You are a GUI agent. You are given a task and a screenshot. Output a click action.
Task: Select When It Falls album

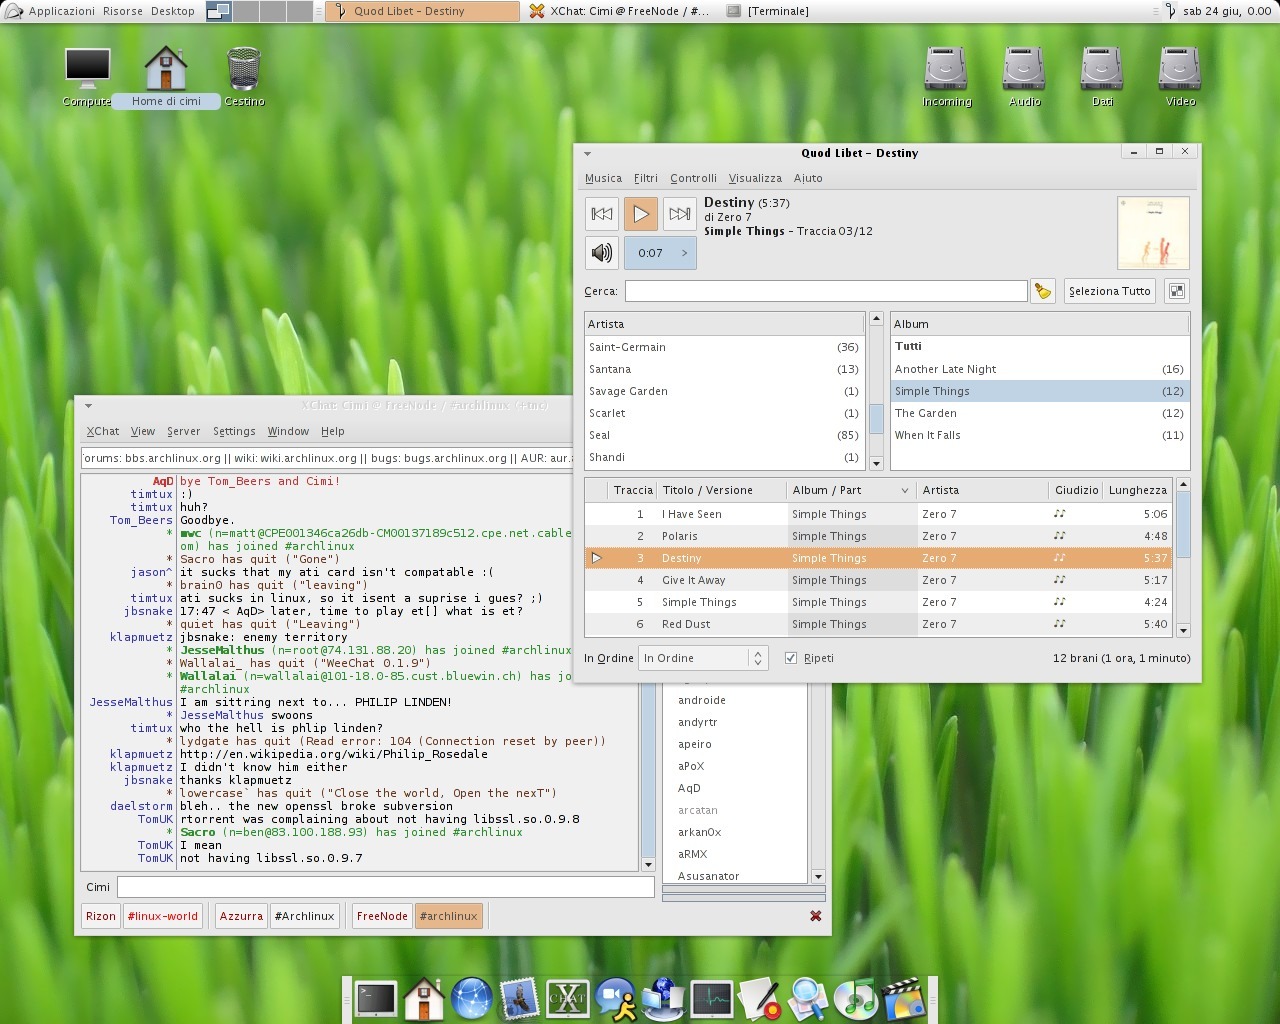pyautogui.click(x=1040, y=435)
